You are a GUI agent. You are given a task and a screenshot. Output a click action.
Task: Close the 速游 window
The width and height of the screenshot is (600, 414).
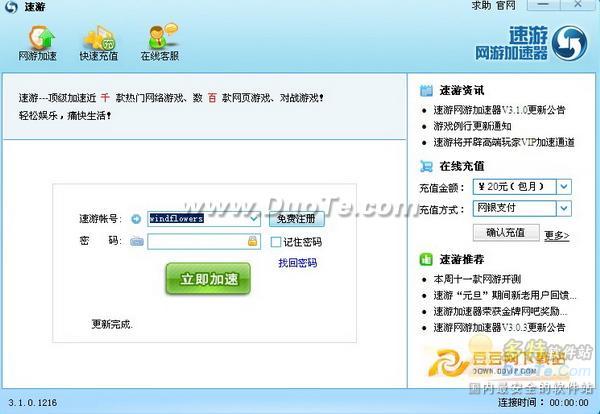(578, 5)
